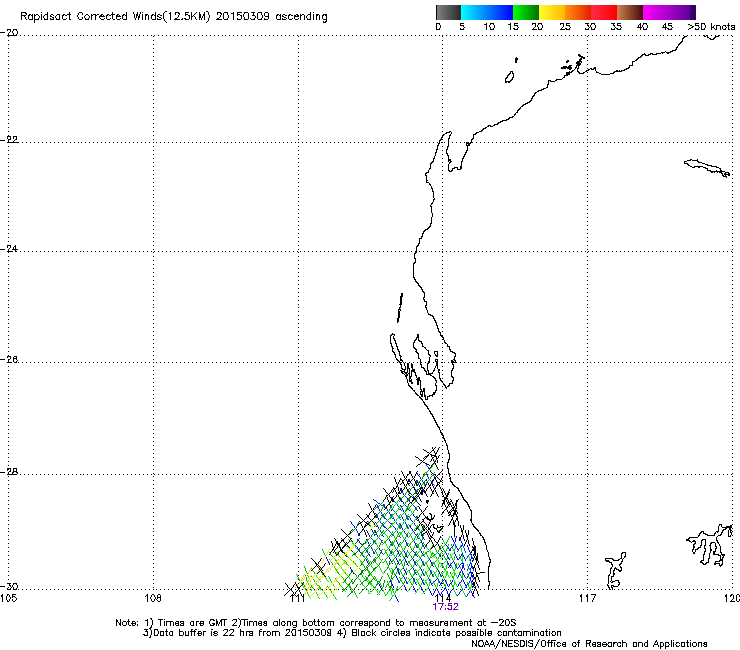Click the yellow 20-25 knots color segment
Image resolution: width=740 pixels, height=650 pixels.
click(552, 12)
